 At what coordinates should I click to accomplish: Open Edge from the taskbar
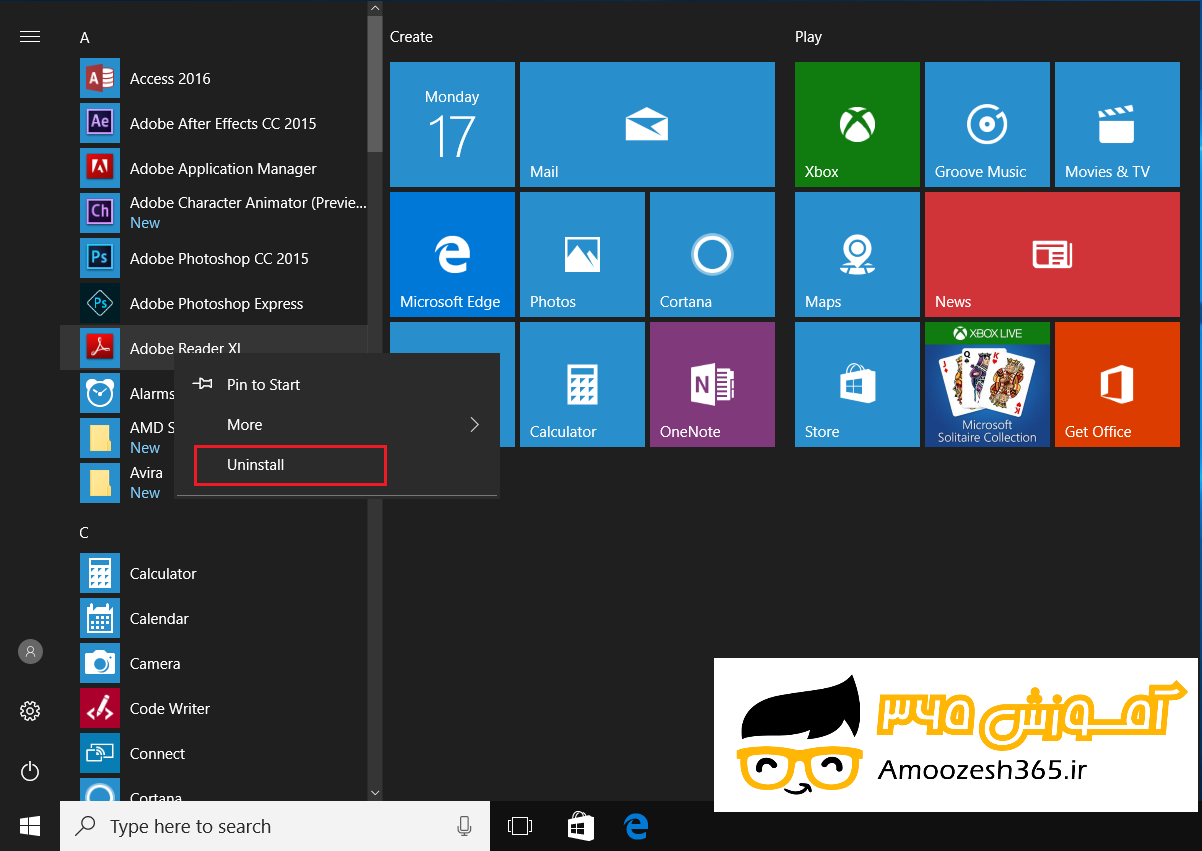636,826
